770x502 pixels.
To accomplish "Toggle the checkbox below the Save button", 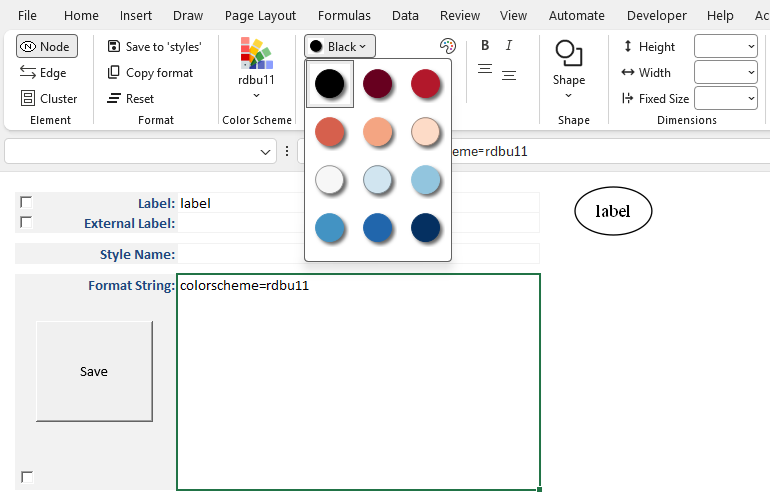I will click(x=27, y=476).
